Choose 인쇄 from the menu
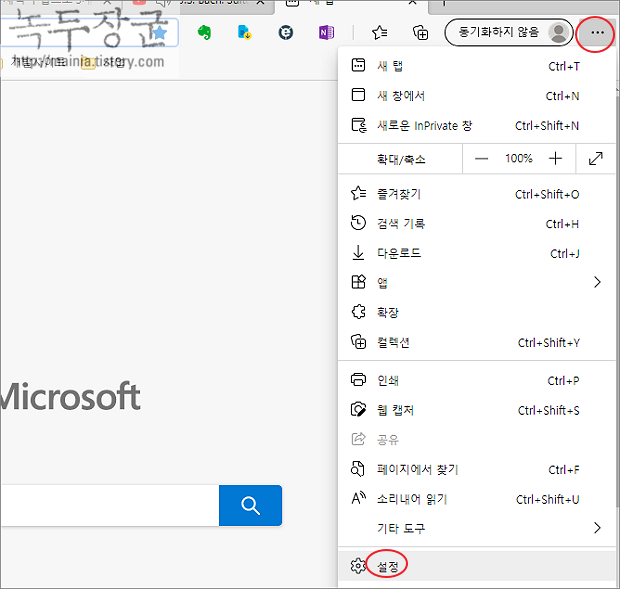 [x=476, y=380]
